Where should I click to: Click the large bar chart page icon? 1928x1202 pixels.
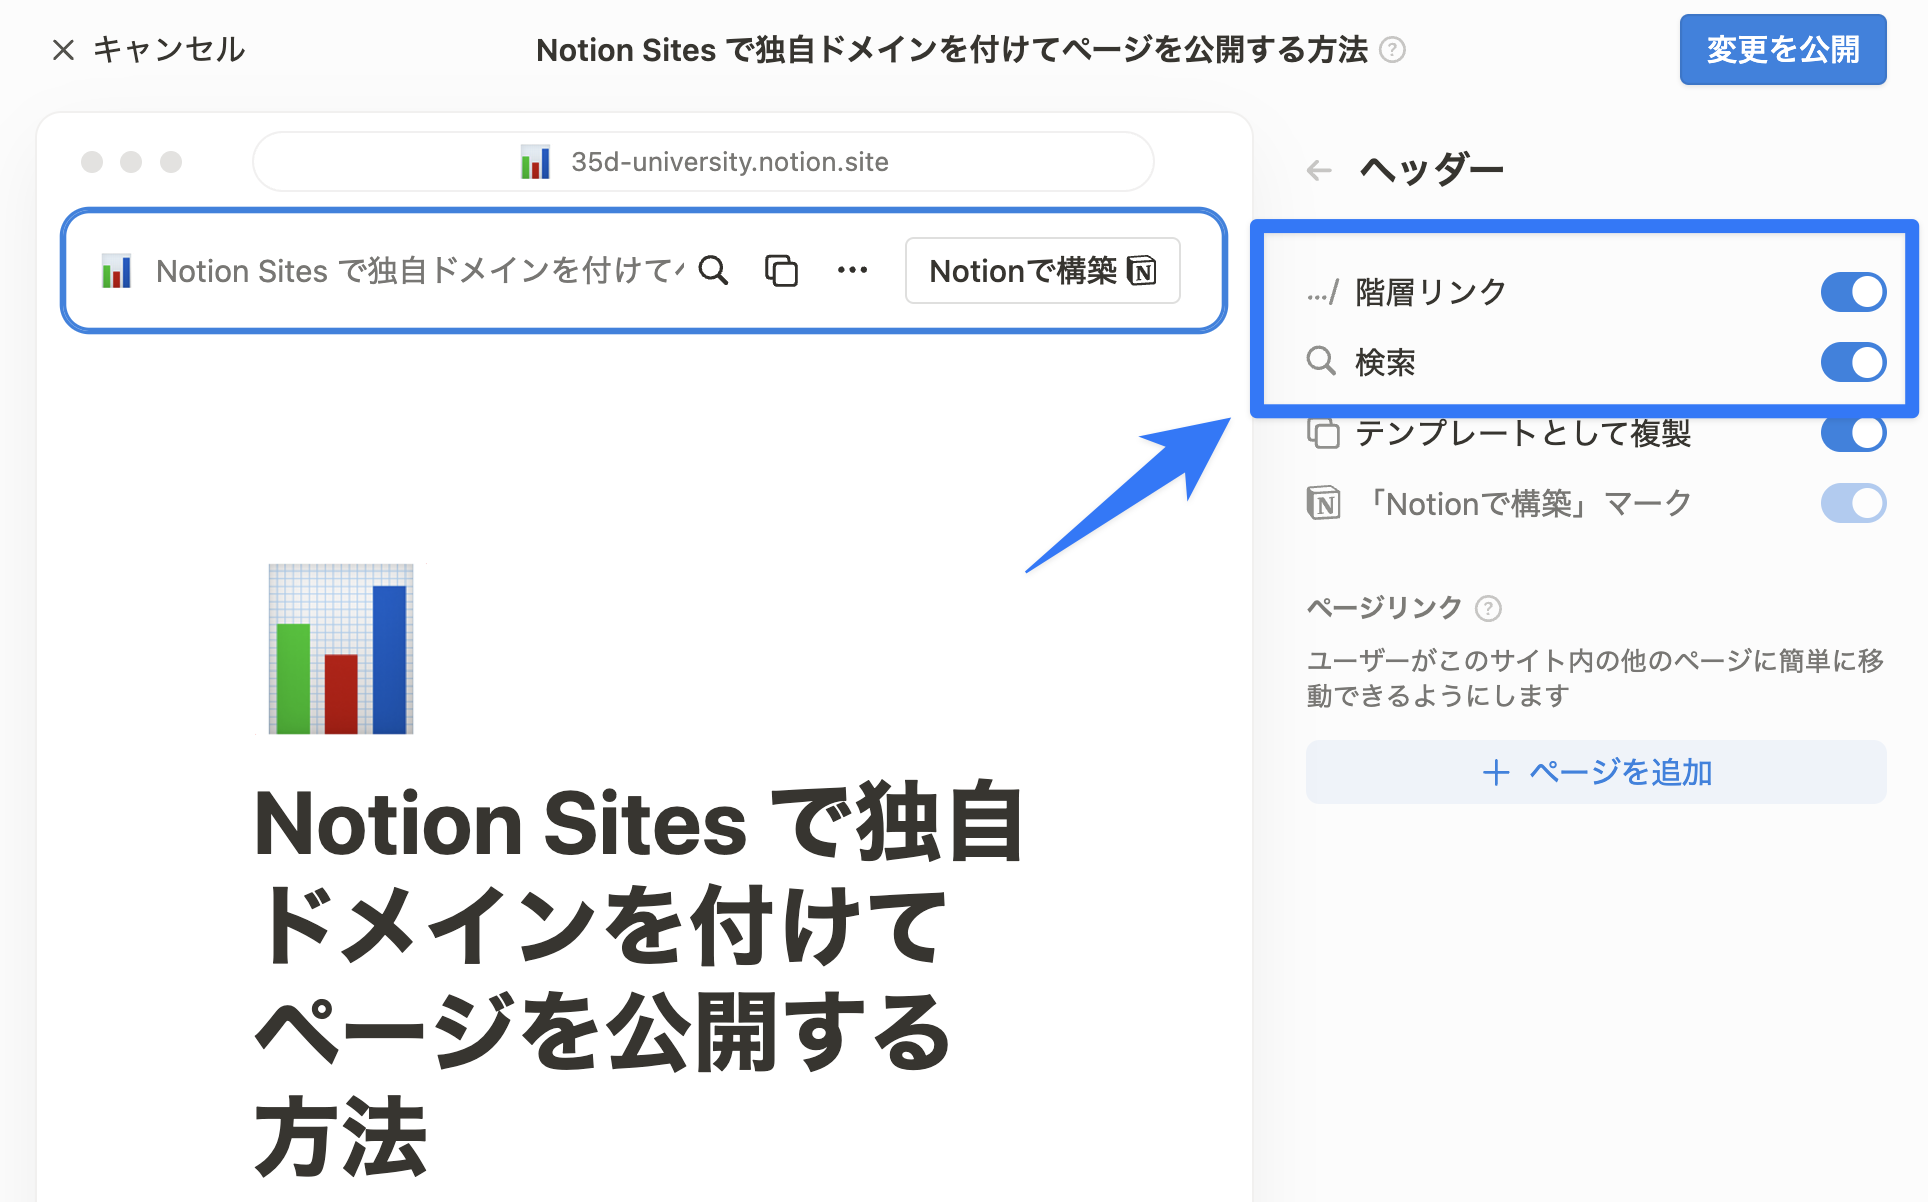pos(341,649)
